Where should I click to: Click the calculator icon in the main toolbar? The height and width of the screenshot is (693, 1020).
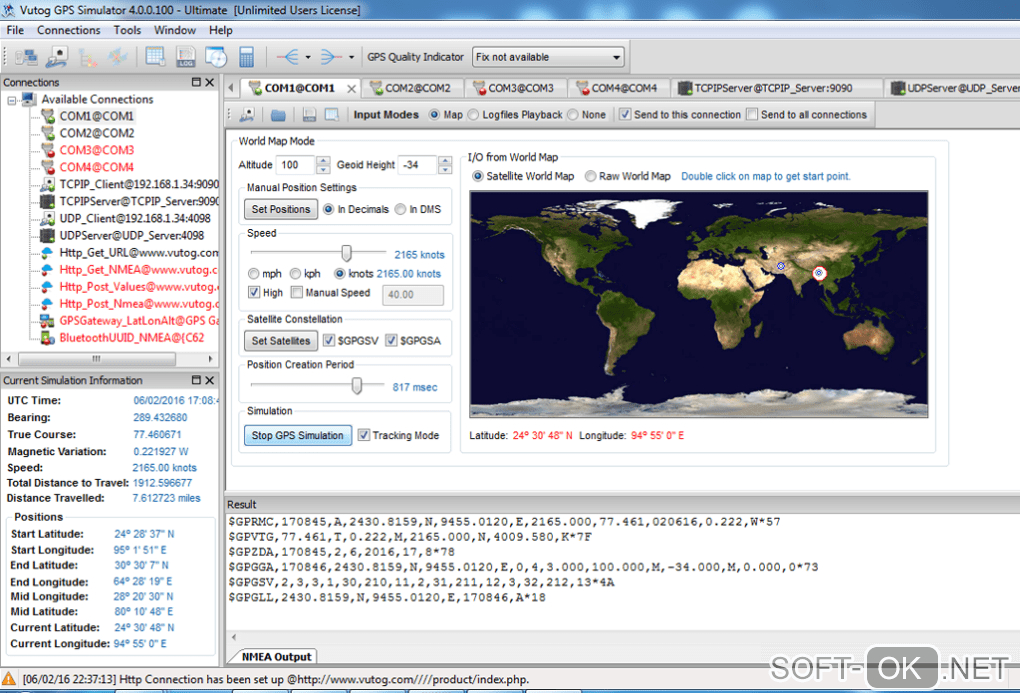pyautogui.click(x=246, y=57)
